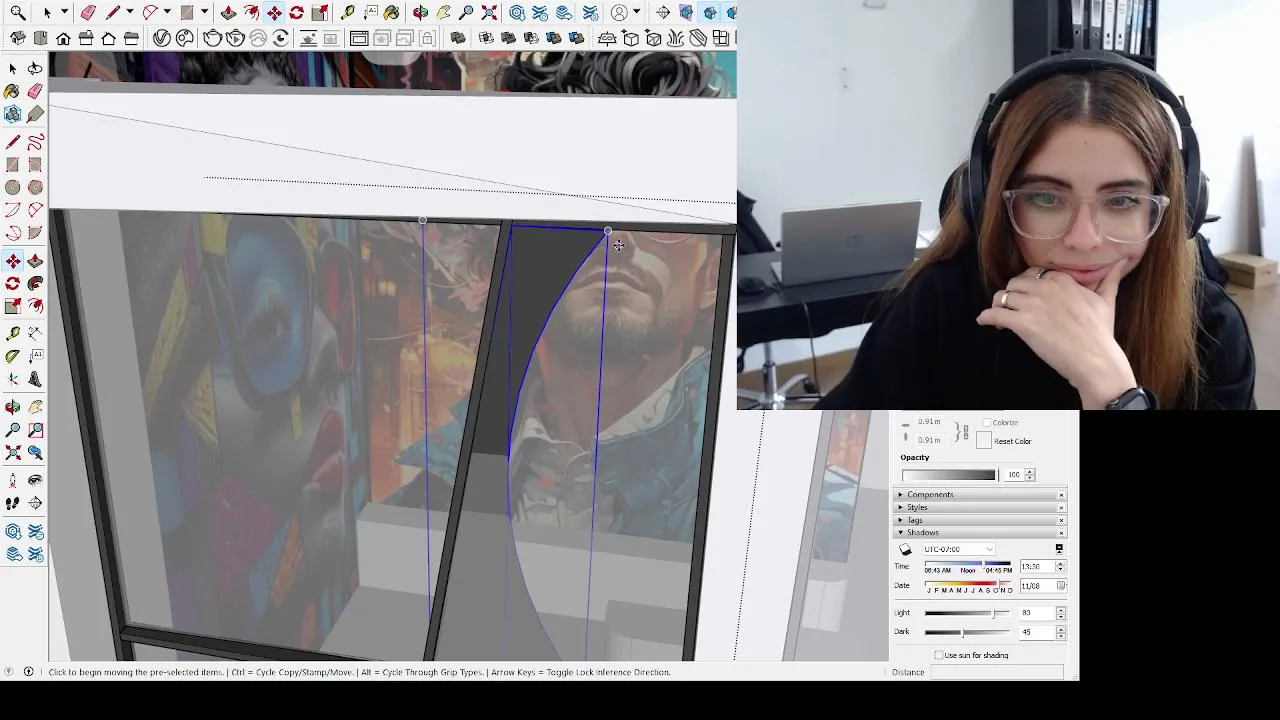Select the Walk footprints tool
The width and height of the screenshot is (1280, 720).
coord(12,504)
